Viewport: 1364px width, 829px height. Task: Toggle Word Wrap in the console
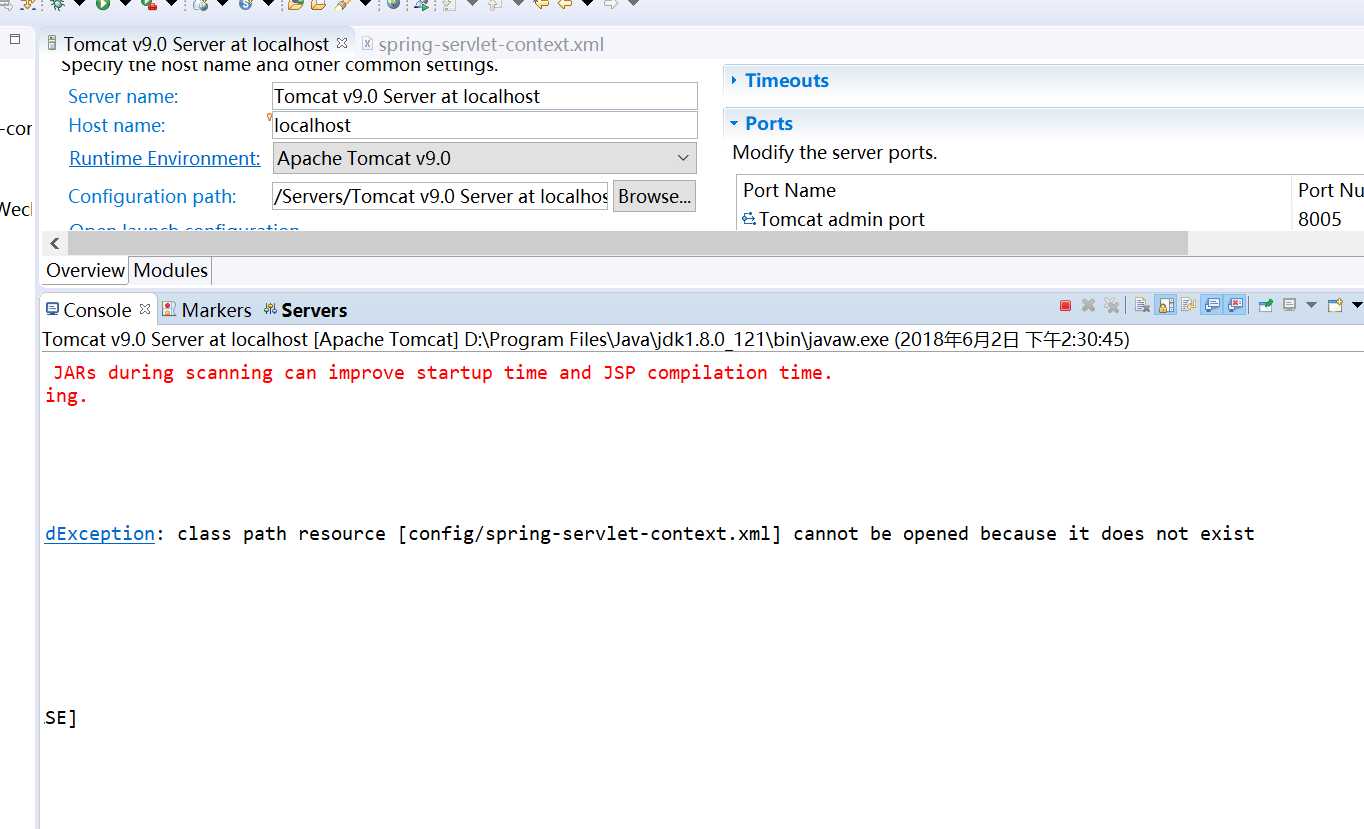(1188, 306)
